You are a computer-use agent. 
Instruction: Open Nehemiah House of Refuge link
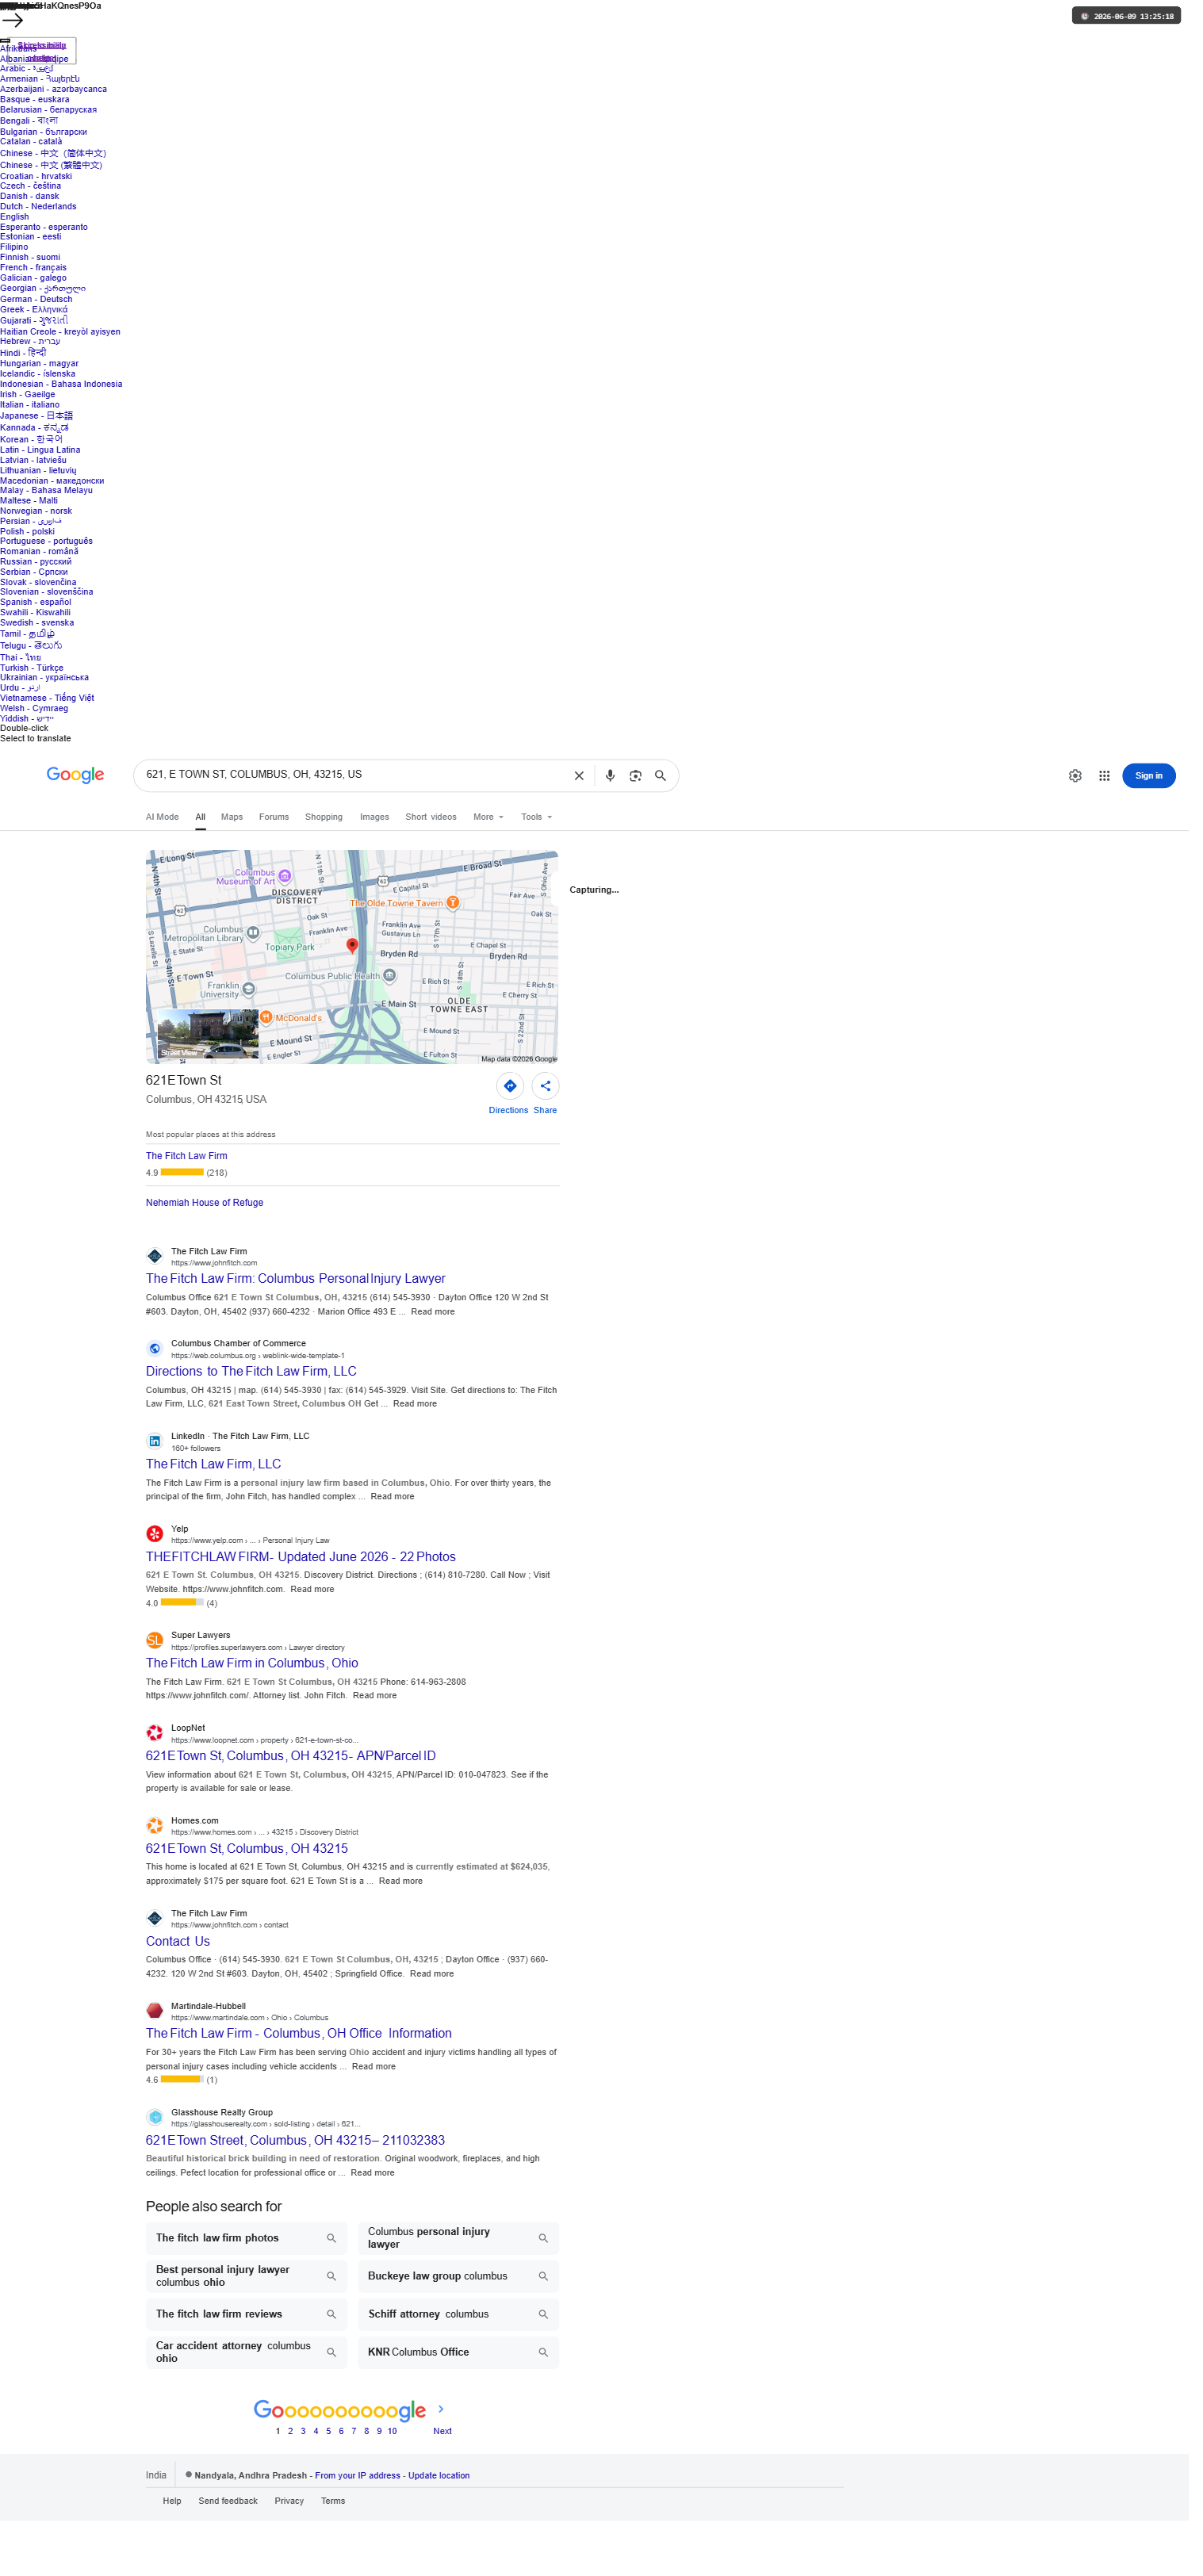click(x=207, y=1217)
